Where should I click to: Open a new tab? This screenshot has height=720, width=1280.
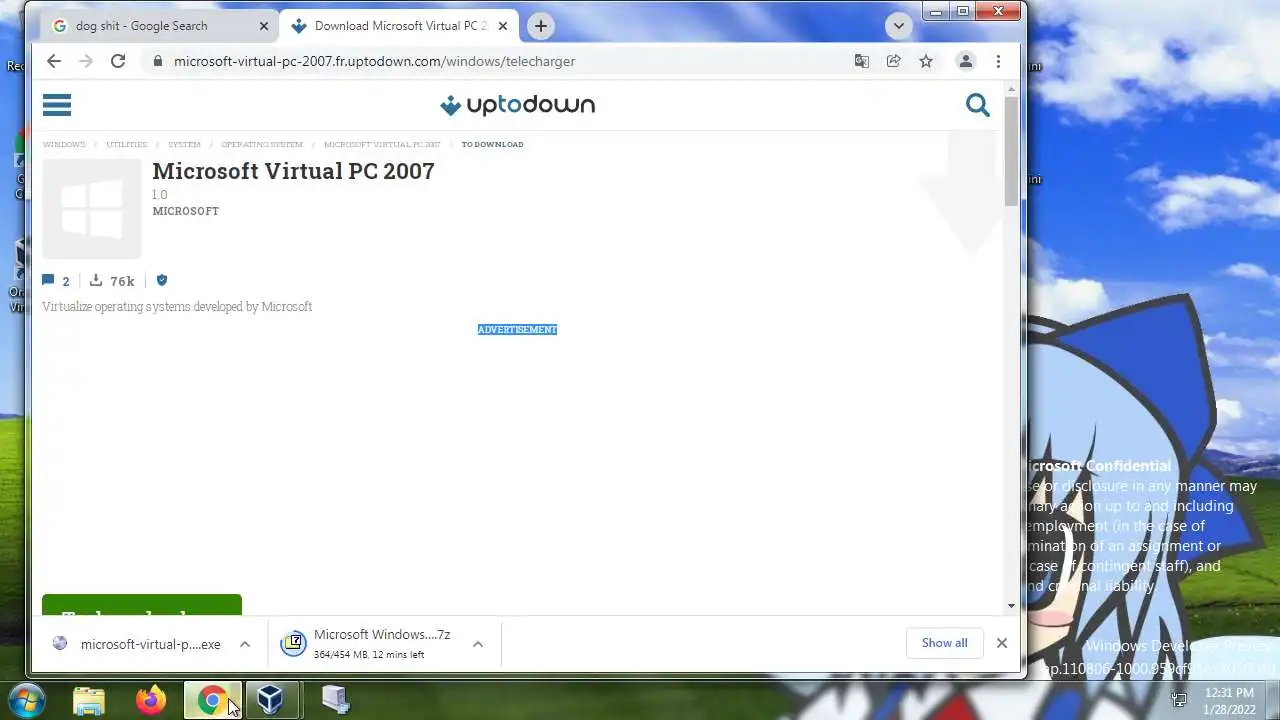pos(541,26)
